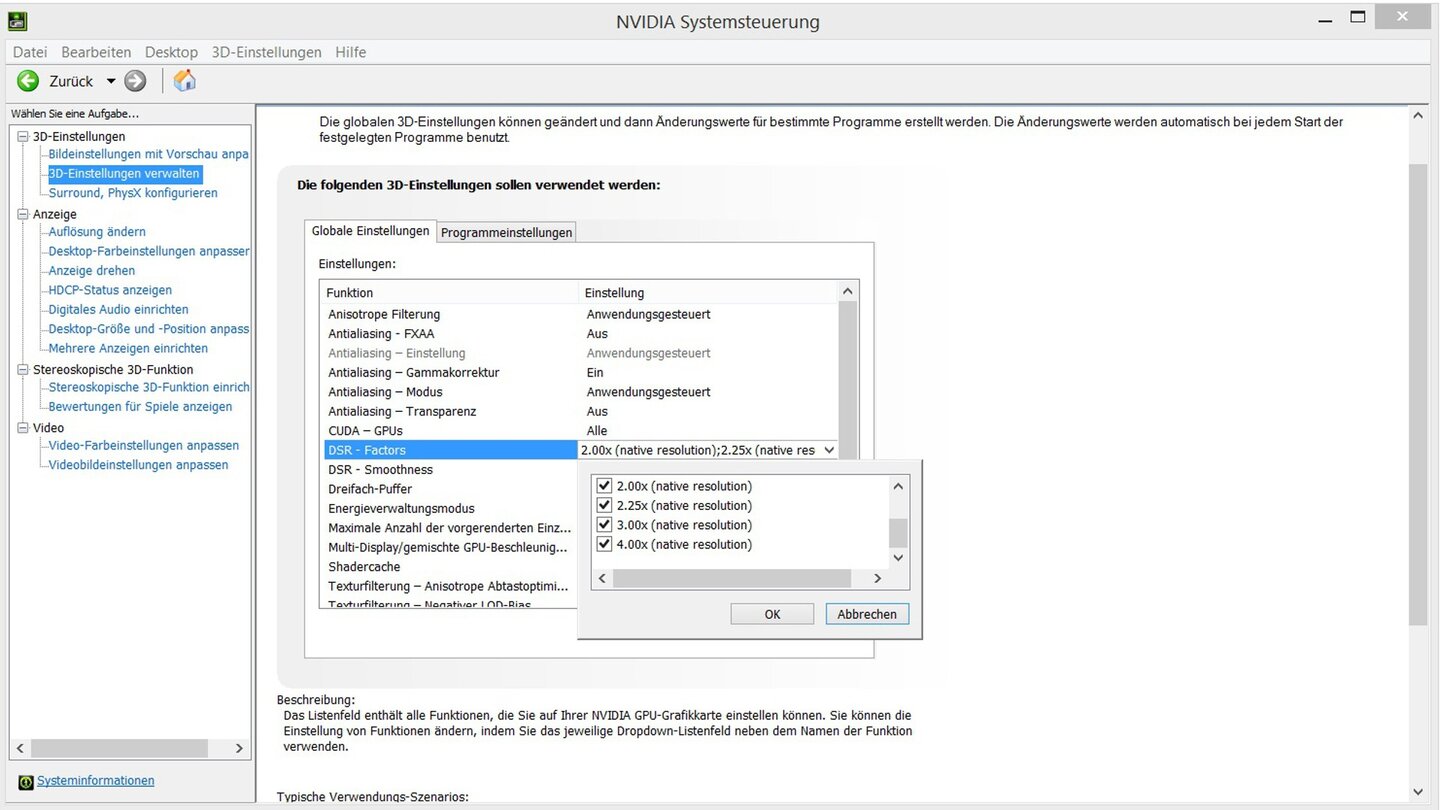Uncheck the 2.25x (native resolution) checkbox
Screen dimensions: 1440x810
pos(604,505)
